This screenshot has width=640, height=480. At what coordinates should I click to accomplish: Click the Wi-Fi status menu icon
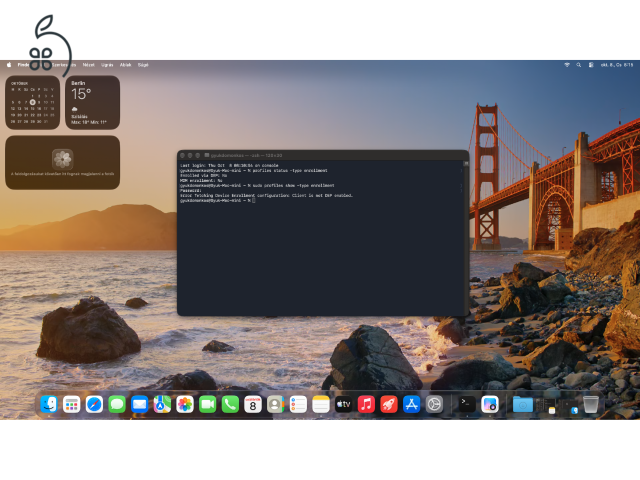click(567, 65)
